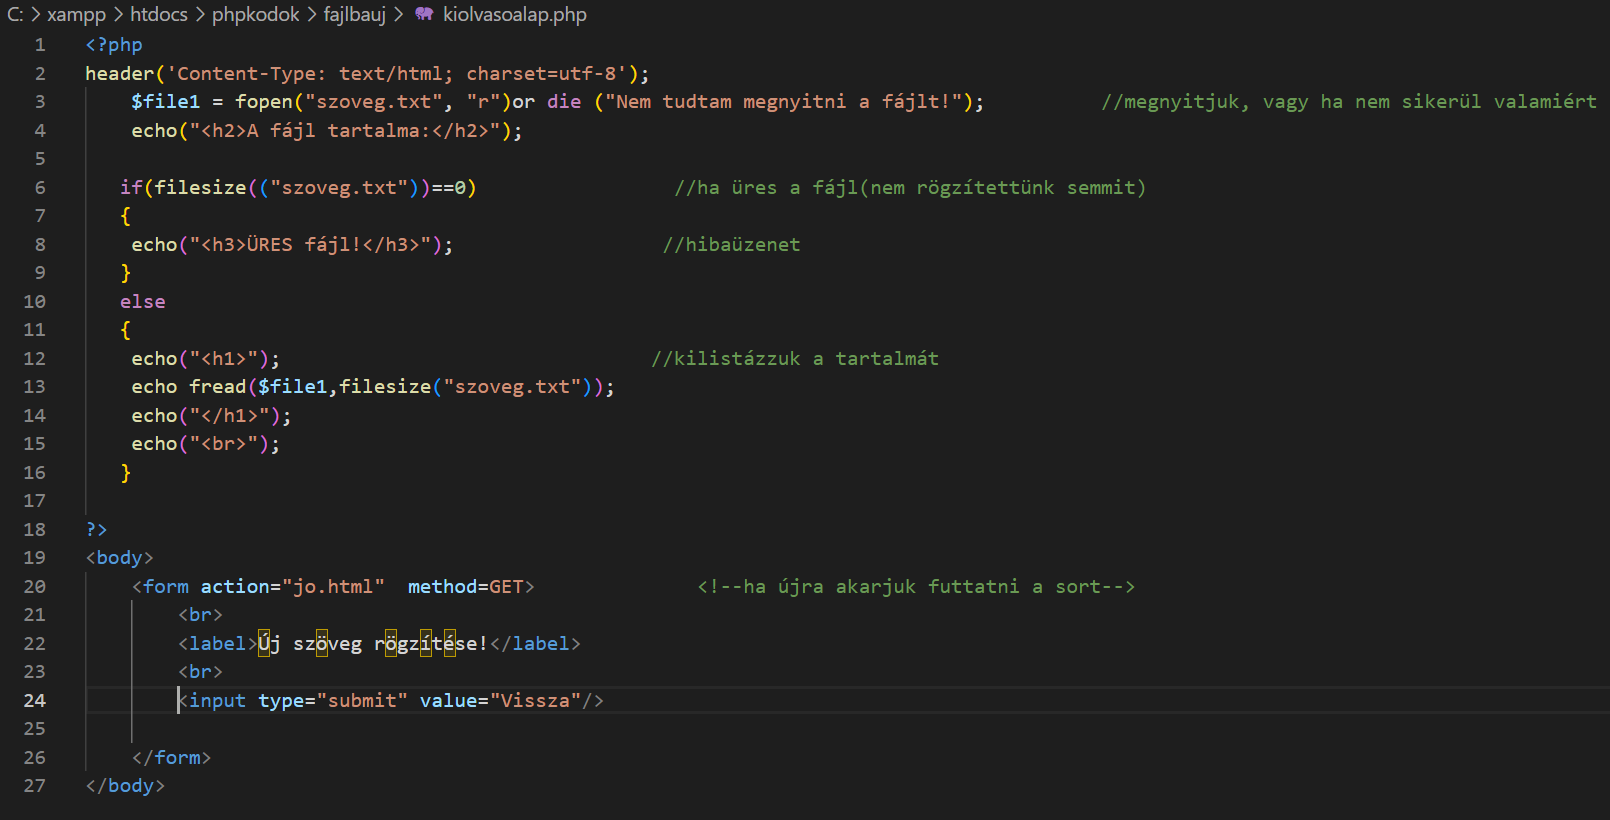The width and height of the screenshot is (1610, 820).
Task: Open the xampp breadcrumb folder
Action: 76,15
